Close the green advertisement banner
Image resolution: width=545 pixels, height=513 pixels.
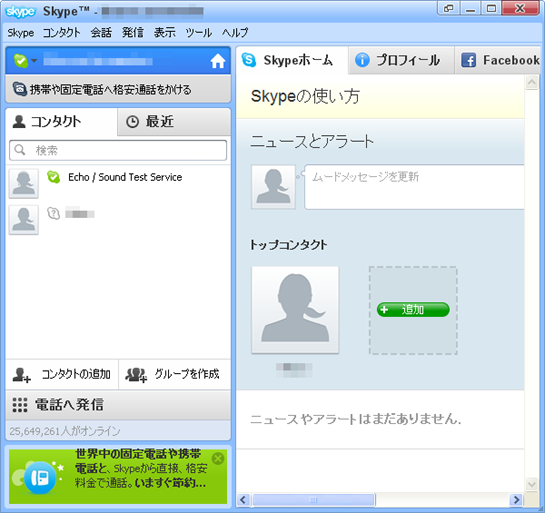tap(218, 459)
